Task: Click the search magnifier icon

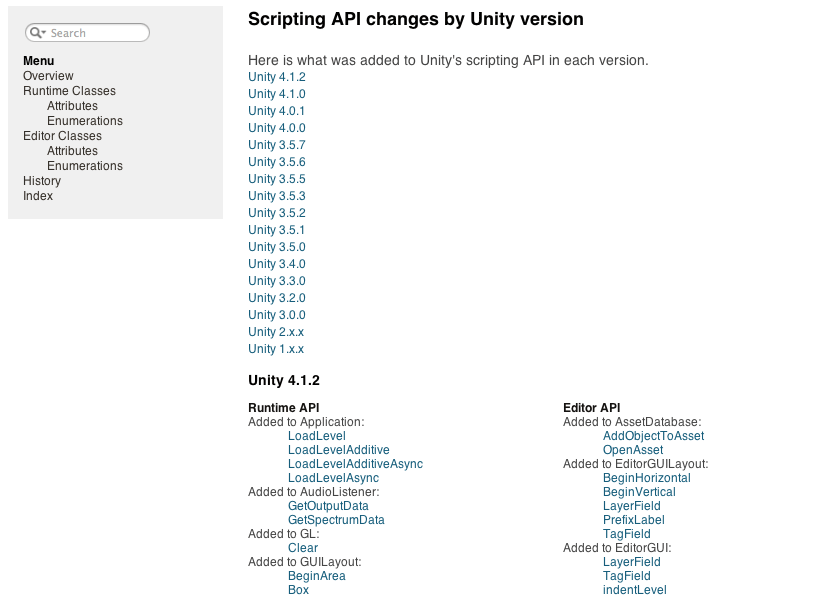Action: [x=37, y=33]
